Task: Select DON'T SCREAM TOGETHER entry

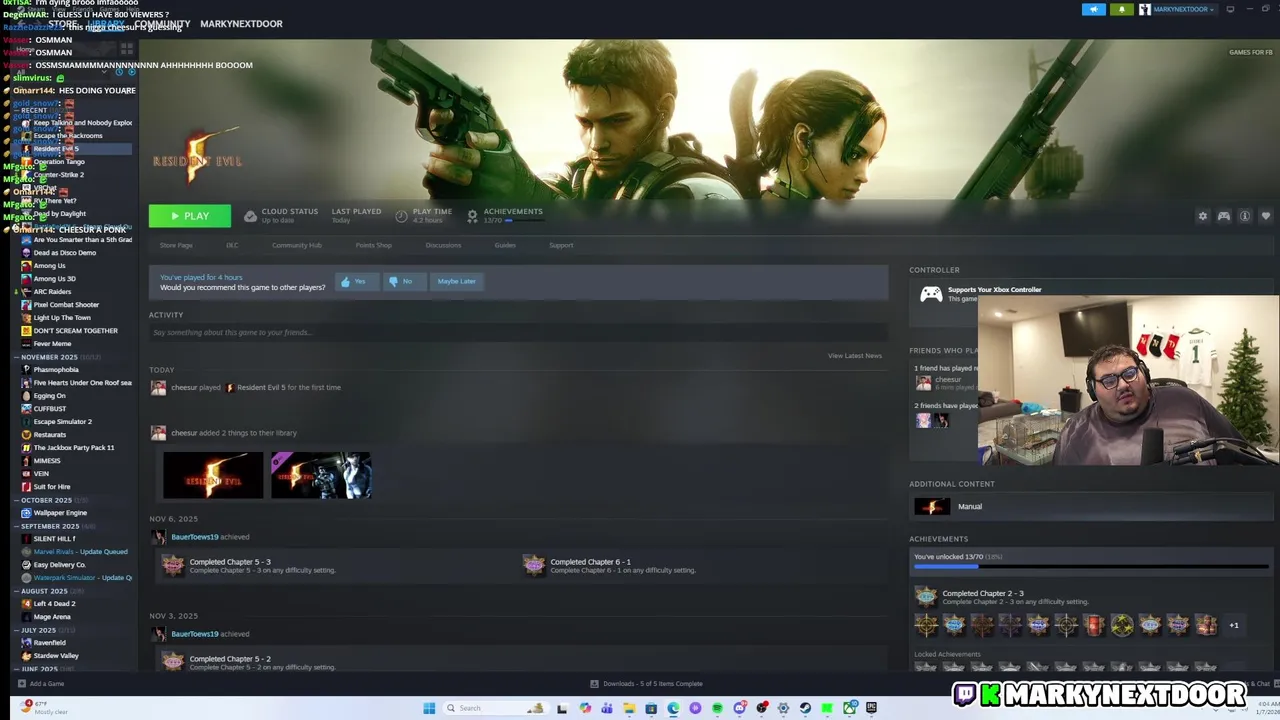Action: [x=75, y=331]
